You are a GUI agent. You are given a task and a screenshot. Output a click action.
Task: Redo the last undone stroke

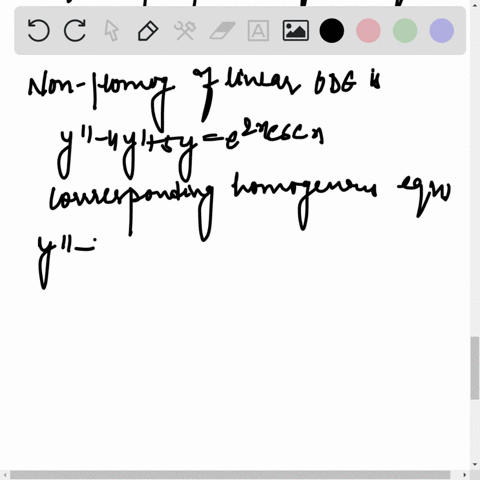[75, 30]
